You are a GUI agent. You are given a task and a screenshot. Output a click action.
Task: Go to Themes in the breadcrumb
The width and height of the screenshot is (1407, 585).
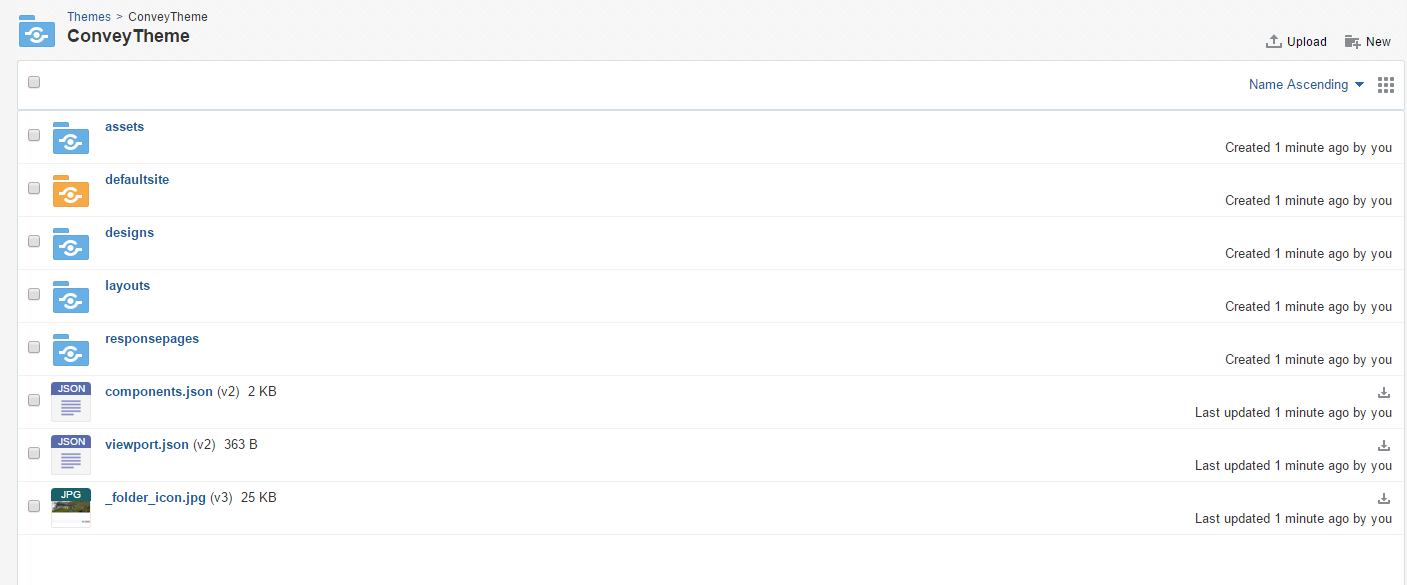(89, 17)
